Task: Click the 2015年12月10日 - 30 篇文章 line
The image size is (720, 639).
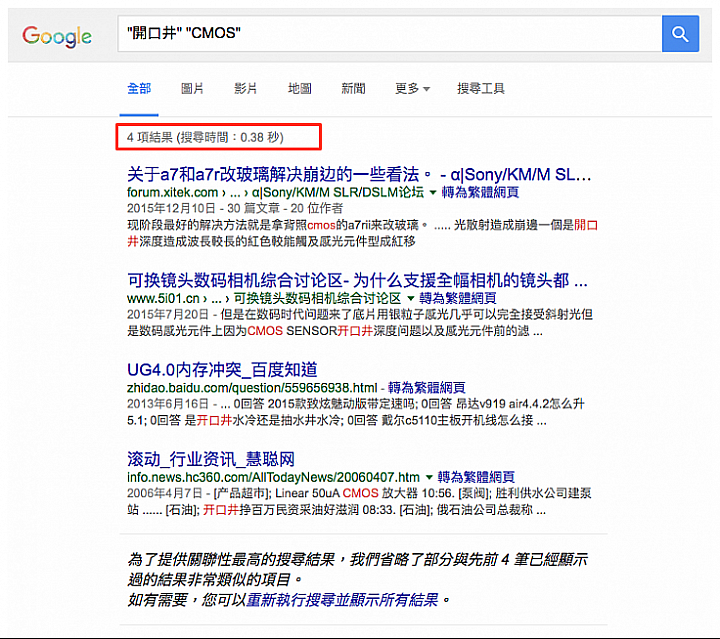Action: coord(235,208)
